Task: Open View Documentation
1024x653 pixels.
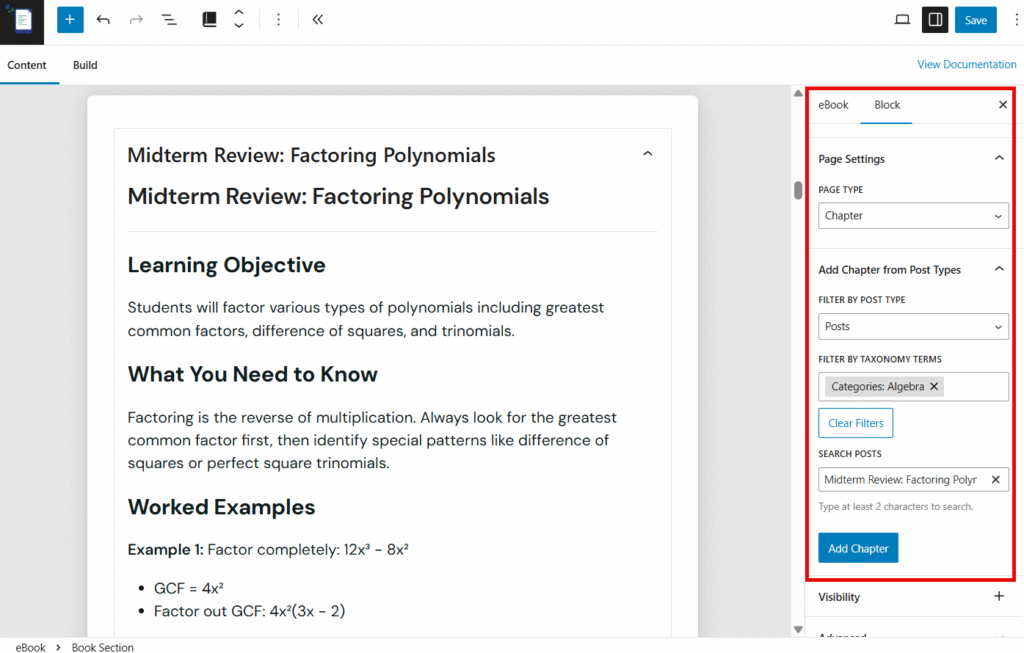Action: pyautogui.click(x=966, y=64)
